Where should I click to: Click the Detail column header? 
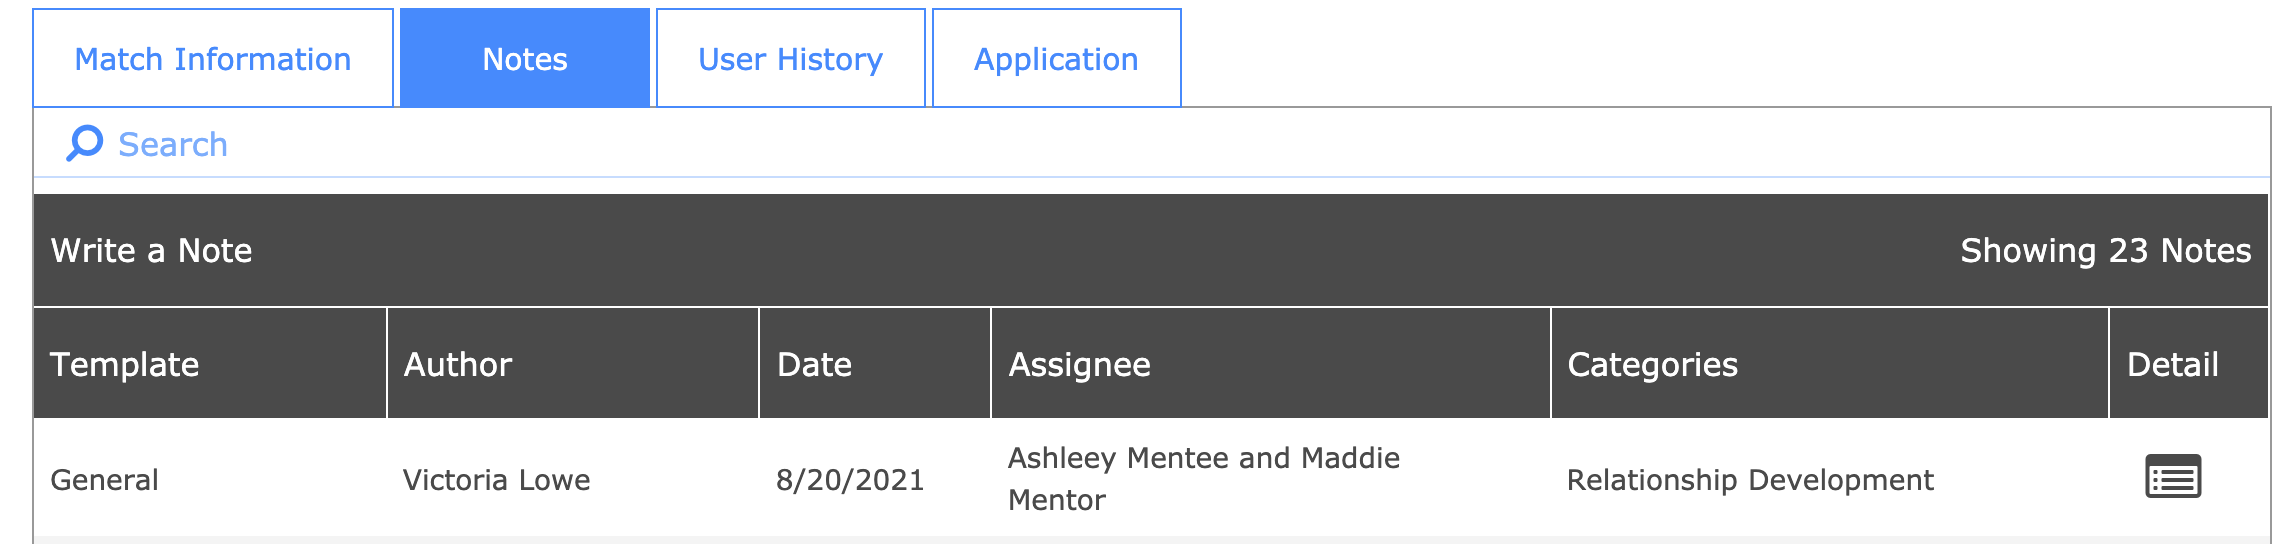click(x=2172, y=364)
